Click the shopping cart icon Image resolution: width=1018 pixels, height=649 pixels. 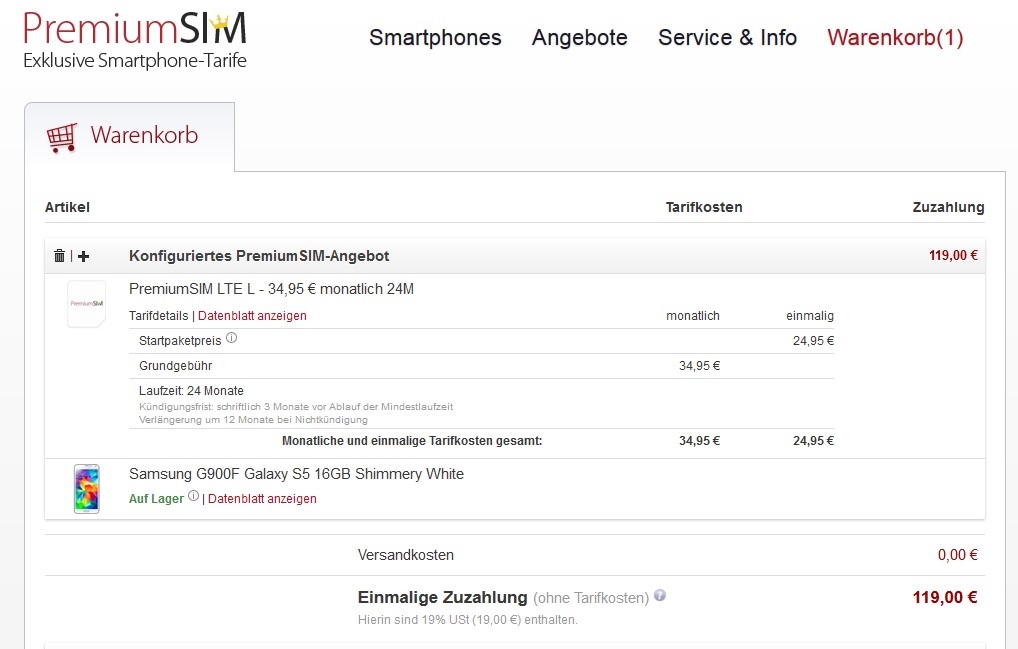[x=62, y=137]
